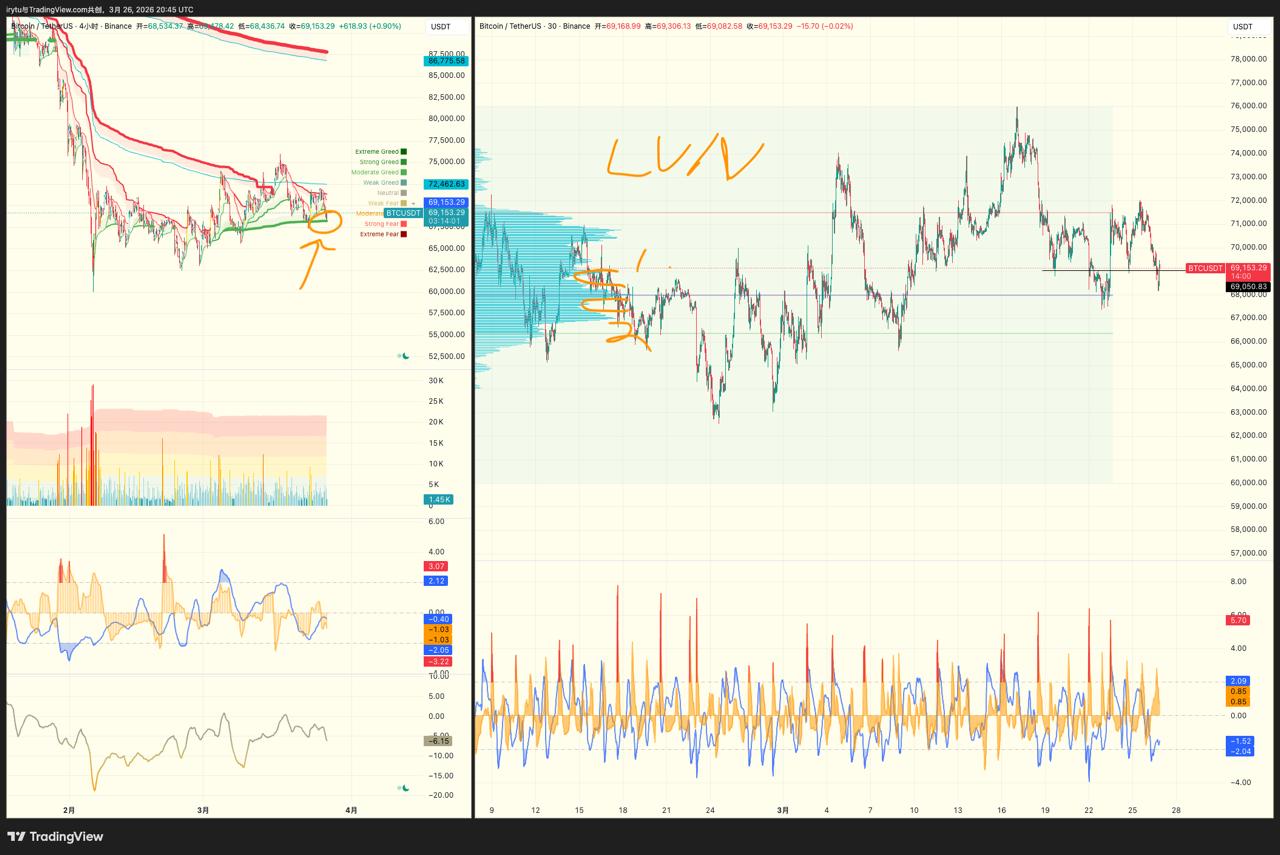Open the USDT currency selector on the right chart

pos(1242,26)
